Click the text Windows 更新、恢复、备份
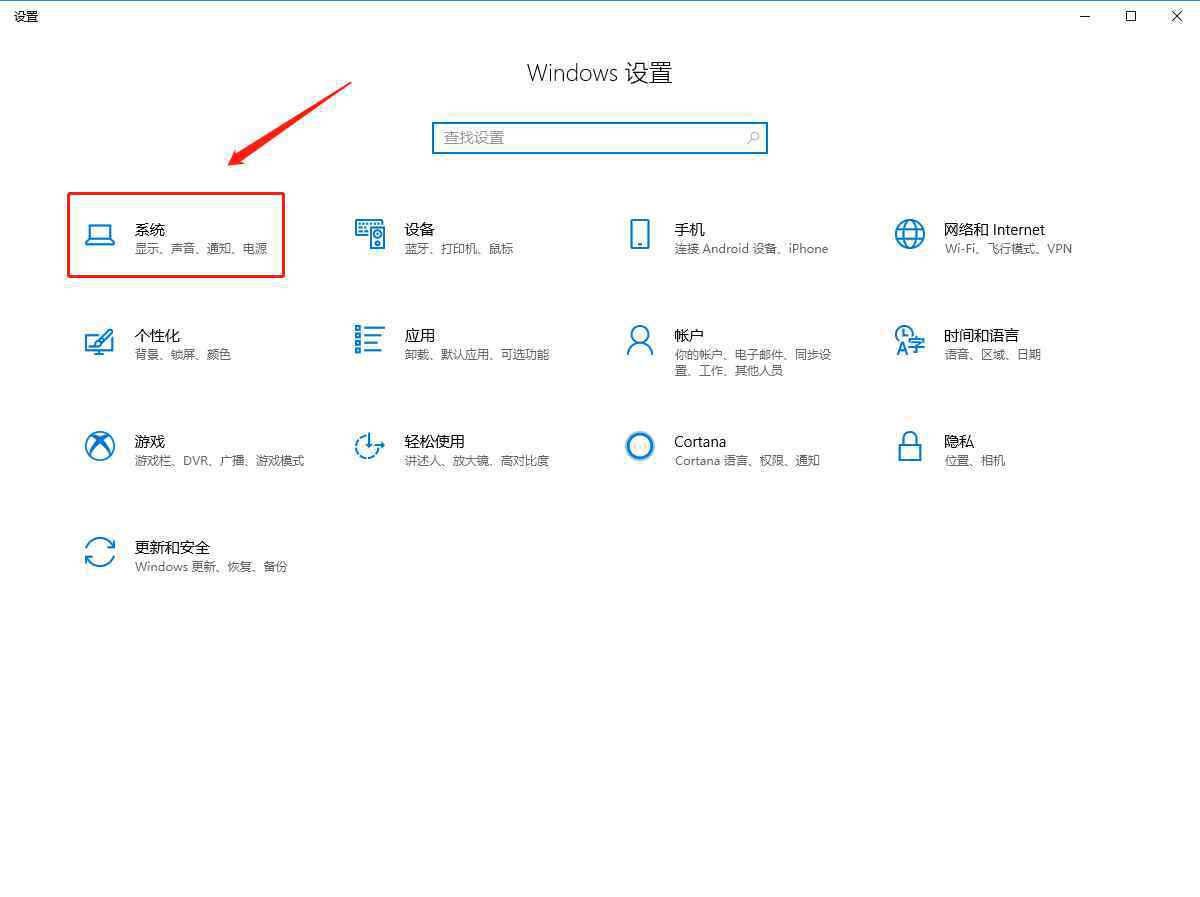The image size is (1200, 897). tap(211, 567)
